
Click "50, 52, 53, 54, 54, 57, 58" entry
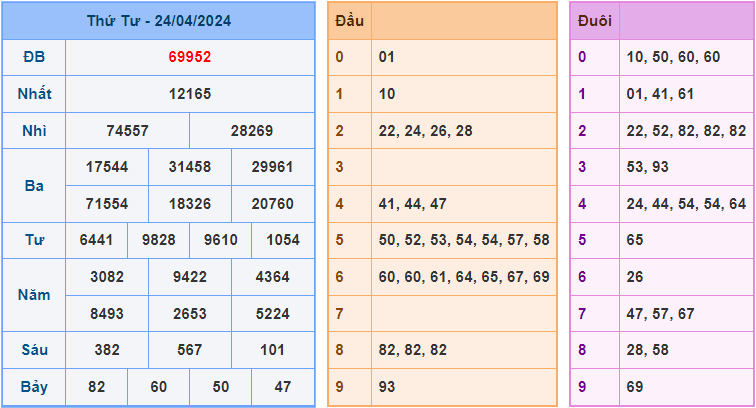tap(464, 240)
